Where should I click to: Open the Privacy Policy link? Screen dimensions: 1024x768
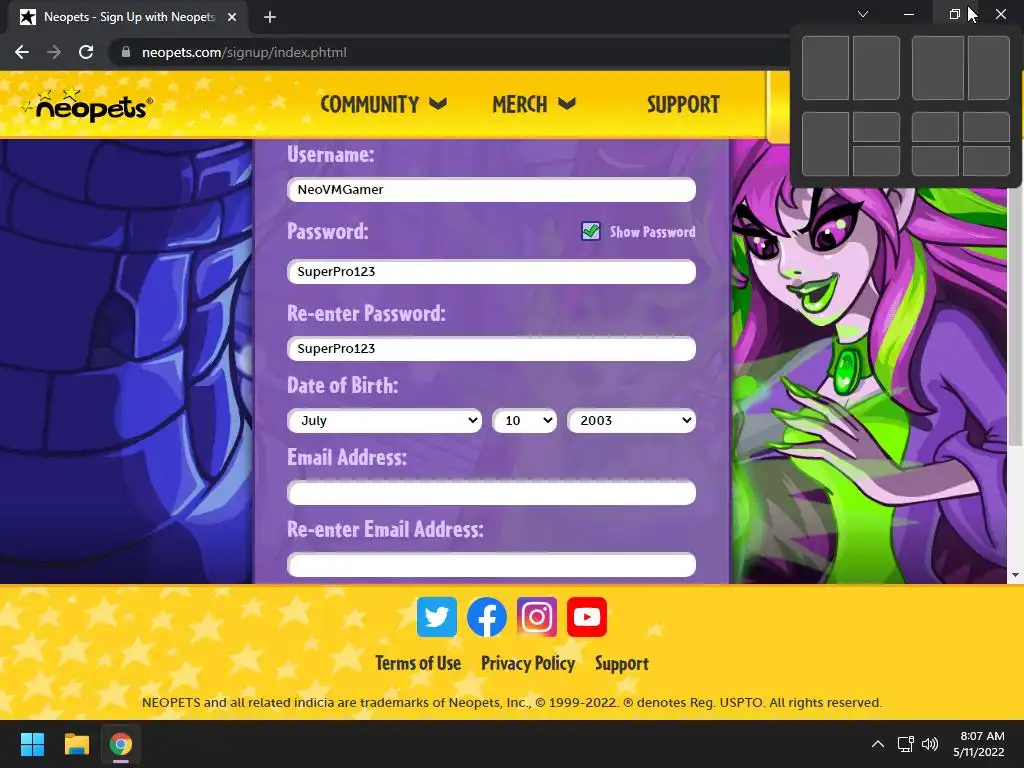click(528, 664)
